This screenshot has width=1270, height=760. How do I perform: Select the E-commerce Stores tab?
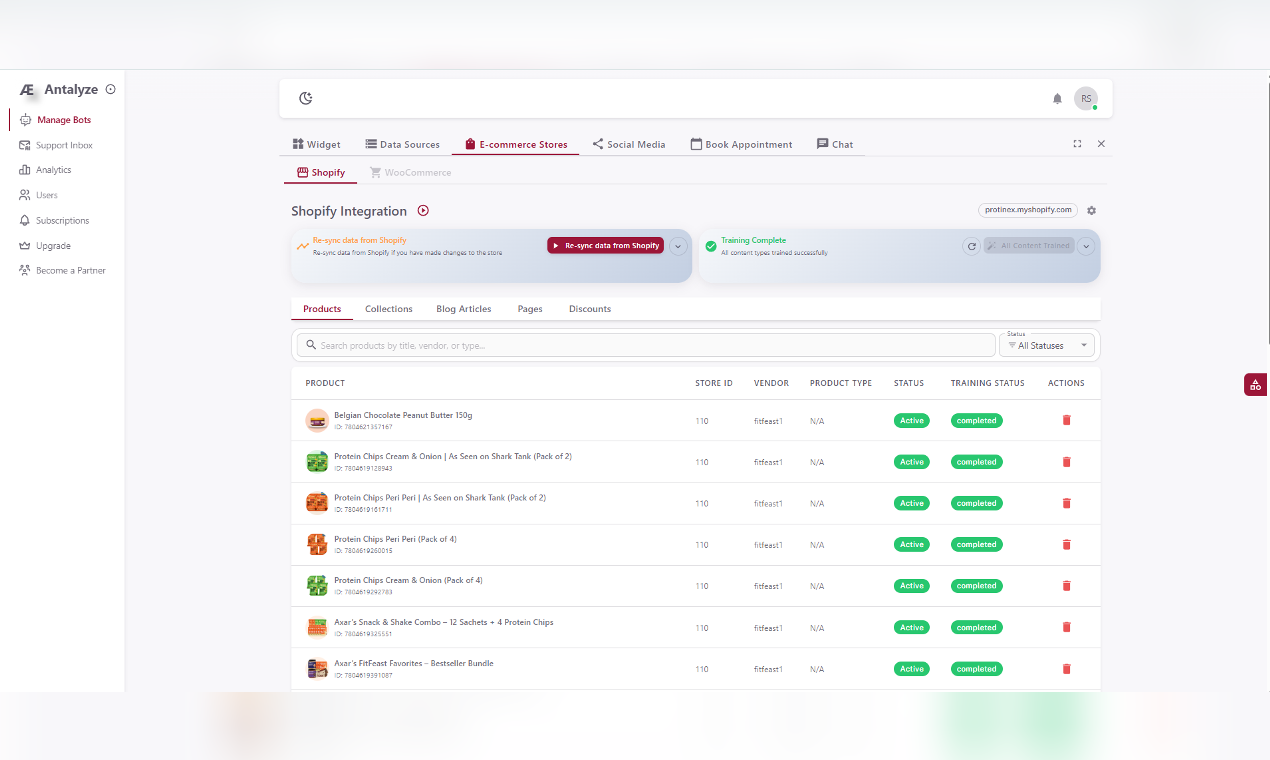(516, 144)
